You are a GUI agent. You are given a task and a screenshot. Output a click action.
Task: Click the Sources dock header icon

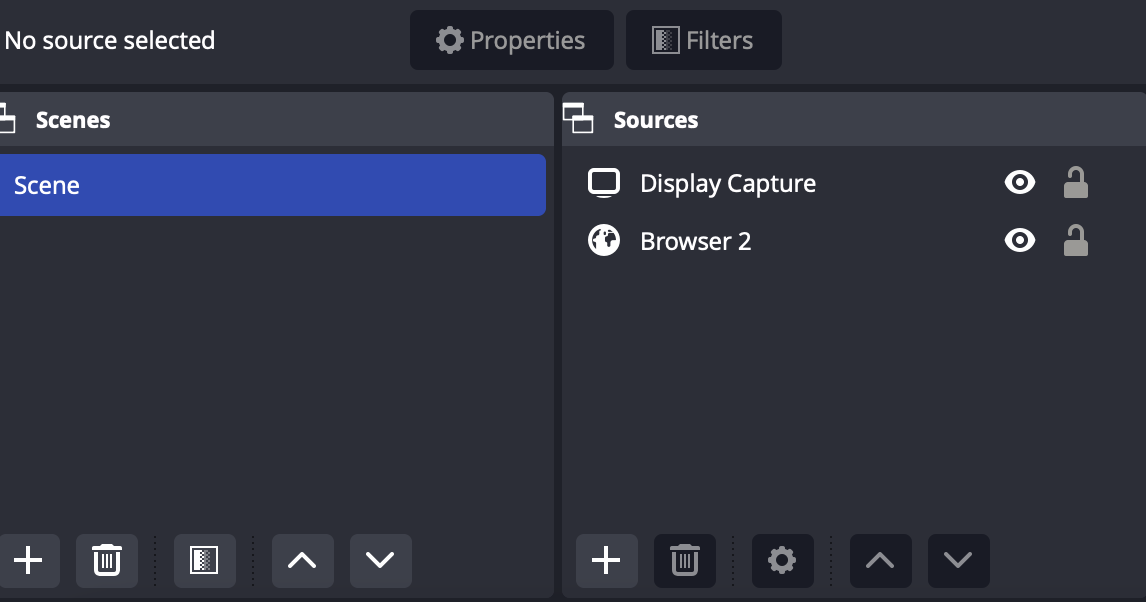coord(579,119)
